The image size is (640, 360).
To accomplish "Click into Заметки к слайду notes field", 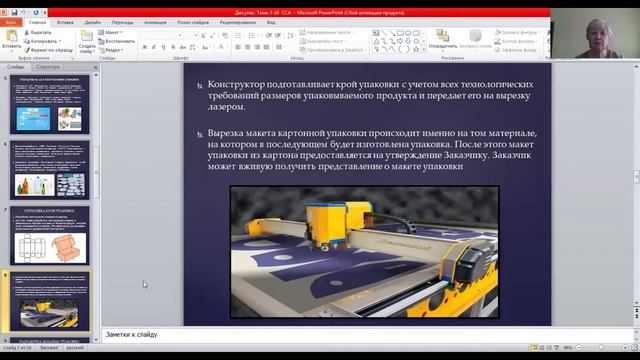I will [x=367, y=335].
